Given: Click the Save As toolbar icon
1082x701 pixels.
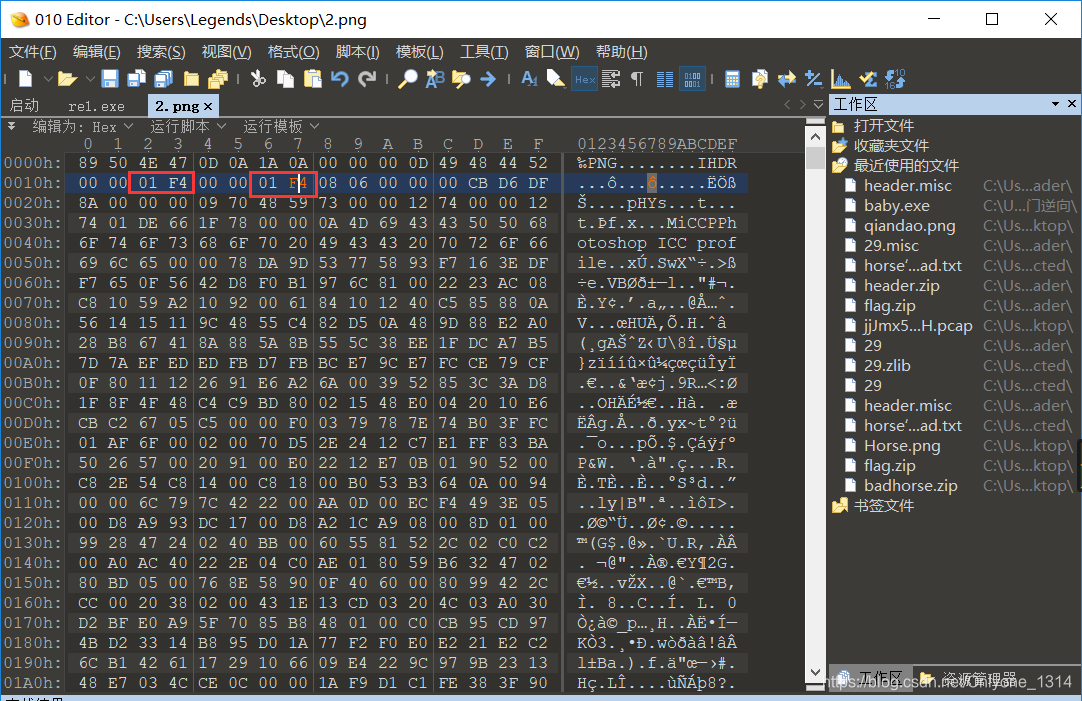Looking at the screenshot, I should click(x=137, y=79).
